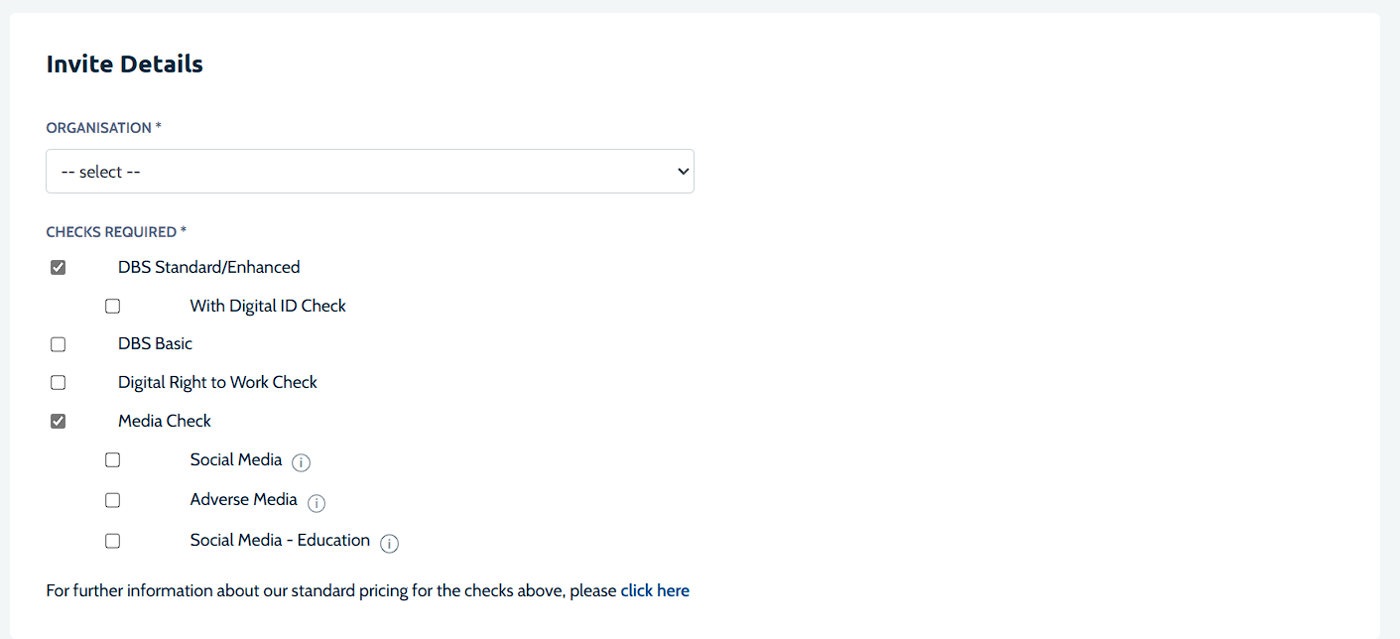This screenshot has width=1400, height=639.
Task: Enable the DBS Basic checkbox
Action: (58, 344)
